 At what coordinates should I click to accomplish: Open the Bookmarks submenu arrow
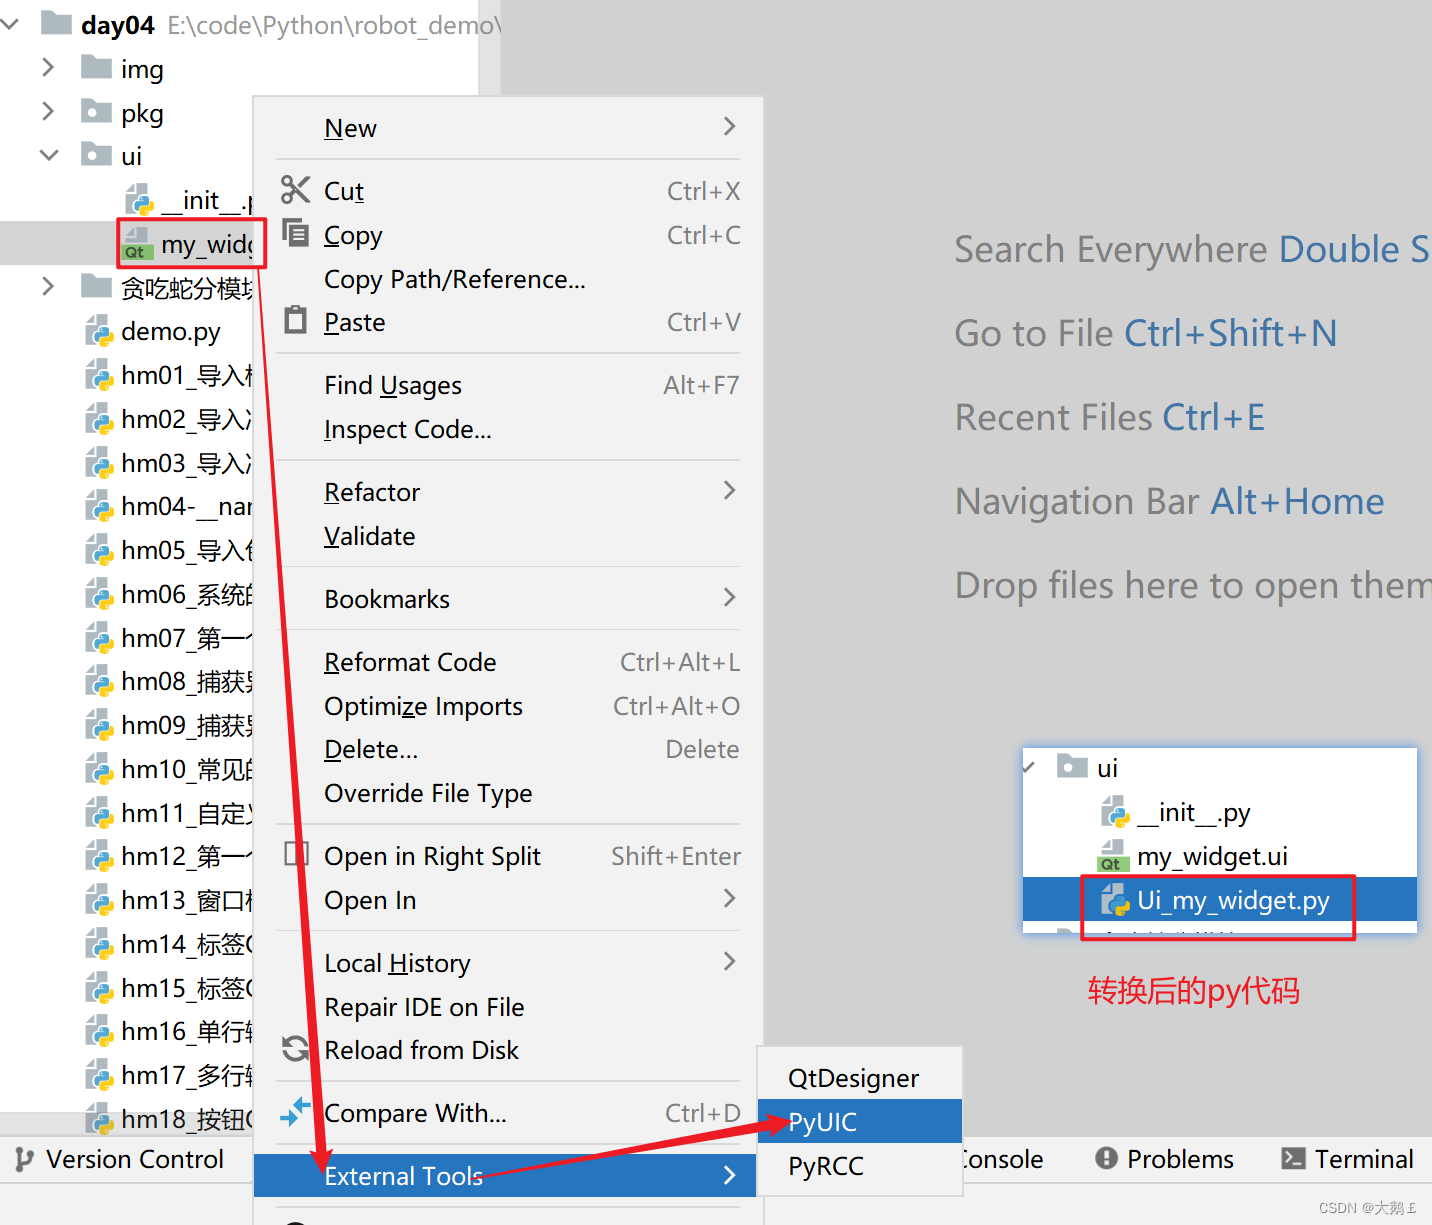pyautogui.click(x=729, y=597)
